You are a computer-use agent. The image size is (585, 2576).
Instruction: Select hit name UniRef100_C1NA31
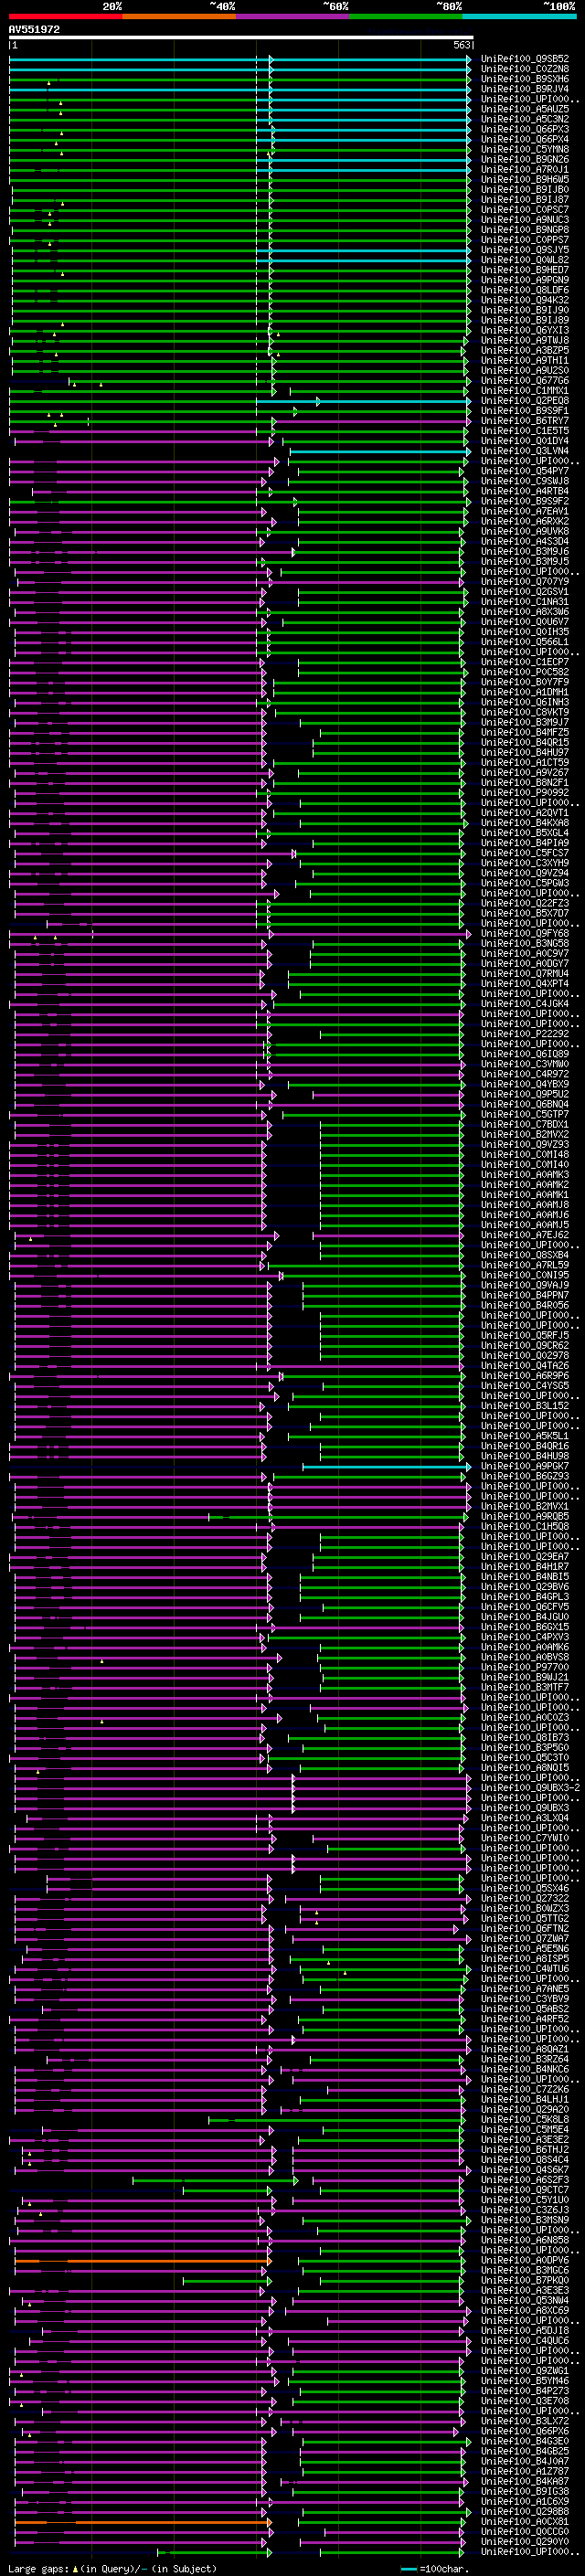(x=525, y=601)
